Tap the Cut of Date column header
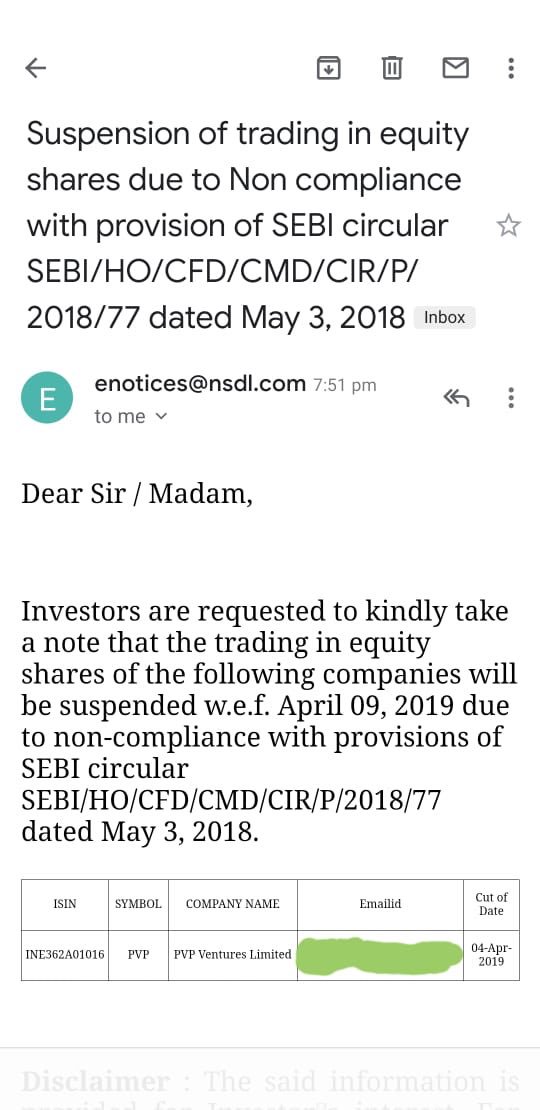The image size is (540, 1110). click(x=491, y=904)
